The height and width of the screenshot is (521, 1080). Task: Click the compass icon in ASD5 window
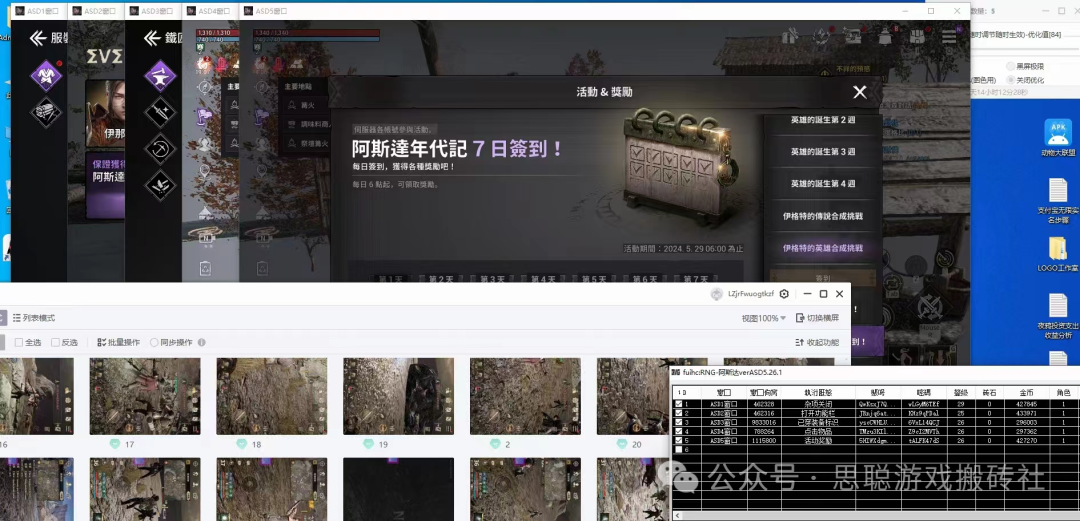tap(262, 87)
